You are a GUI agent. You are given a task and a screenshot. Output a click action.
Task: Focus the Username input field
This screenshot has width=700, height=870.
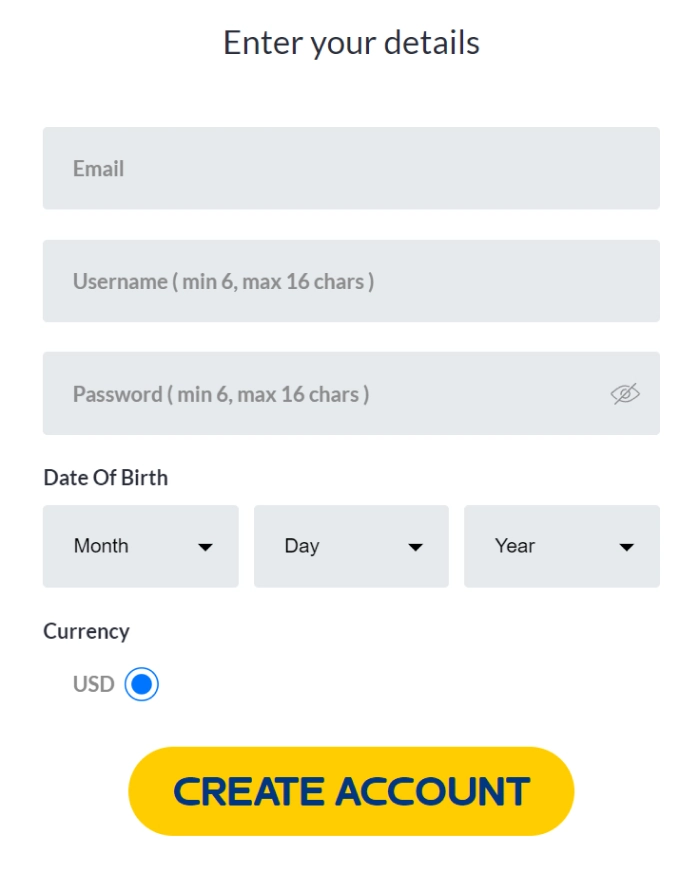pyautogui.click(x=350, y=281)
